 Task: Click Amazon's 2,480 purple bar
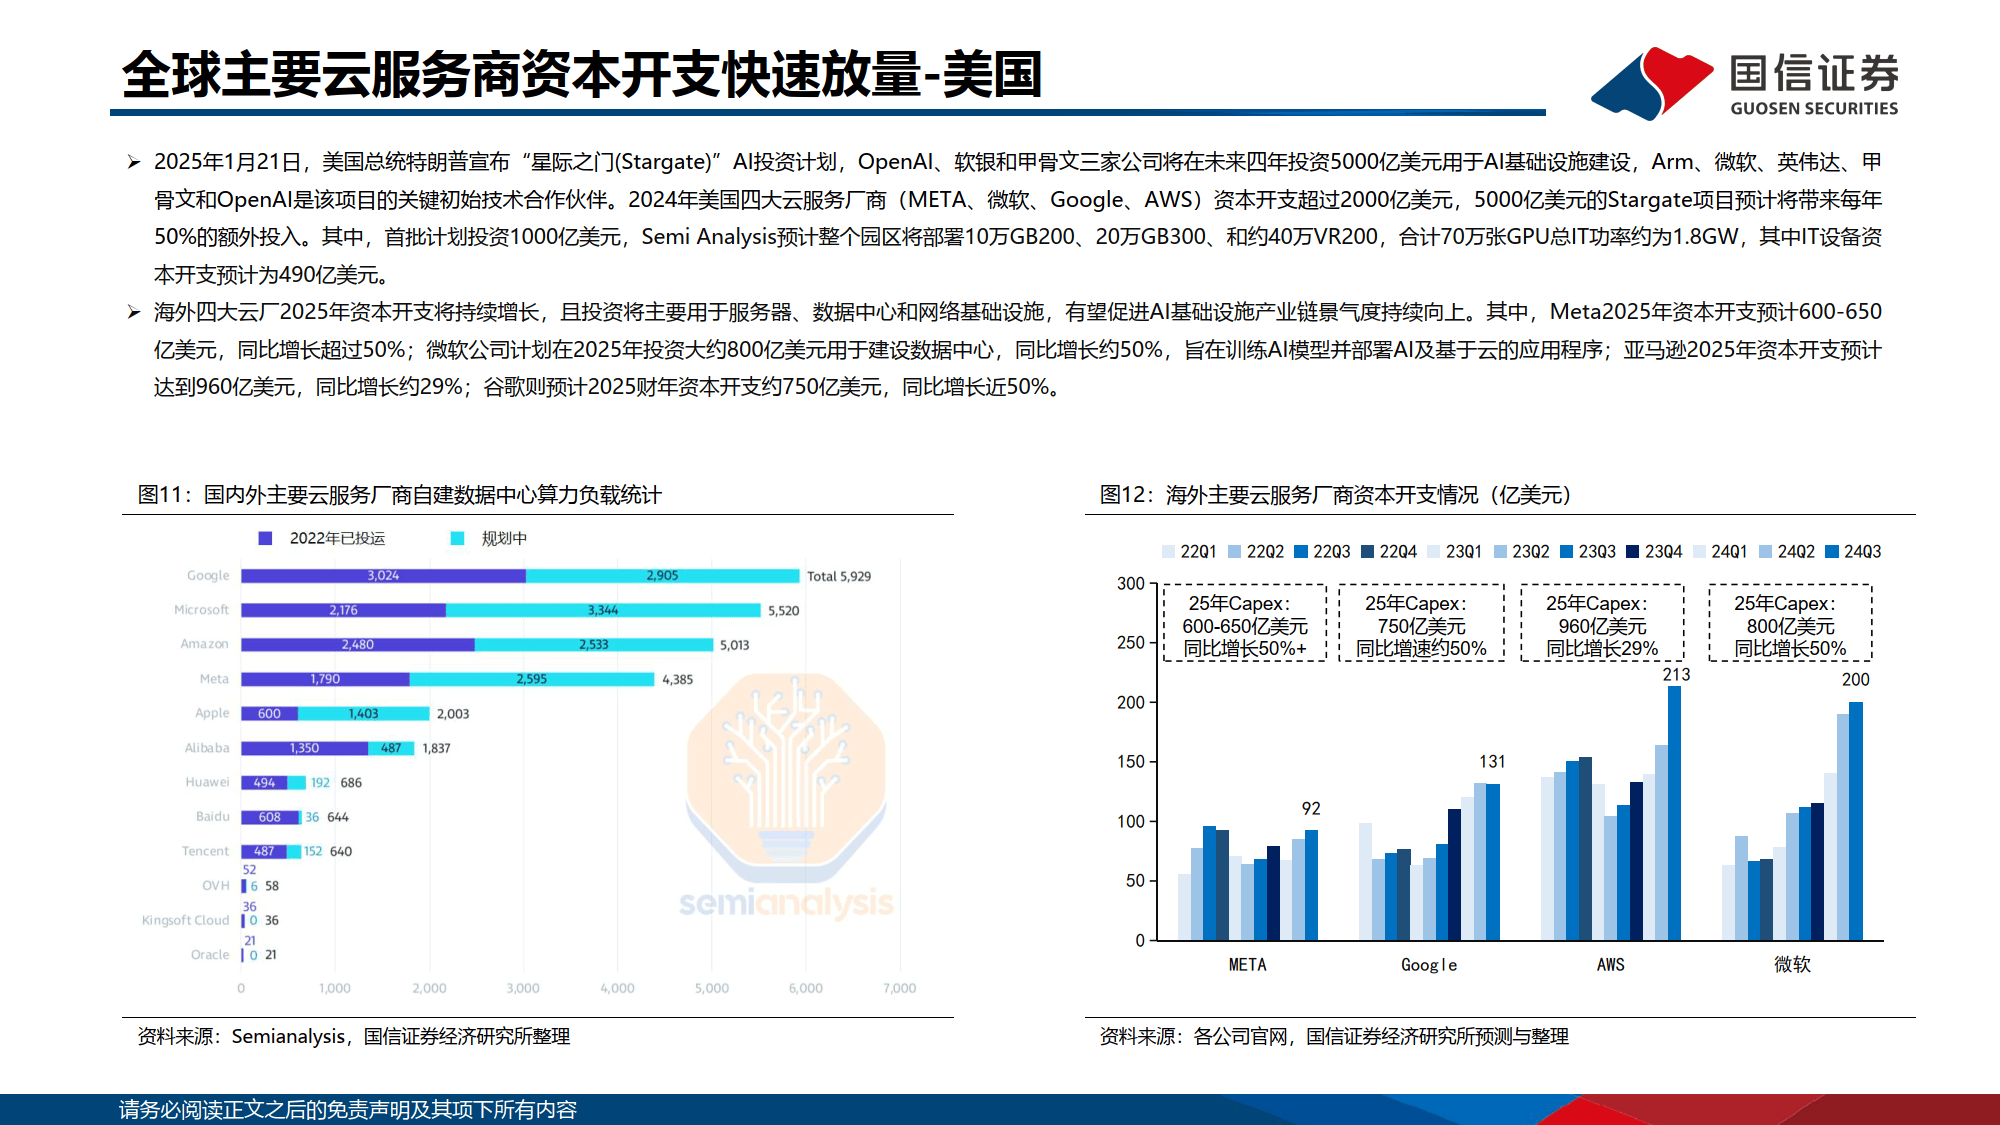click(x=357, y=645)
